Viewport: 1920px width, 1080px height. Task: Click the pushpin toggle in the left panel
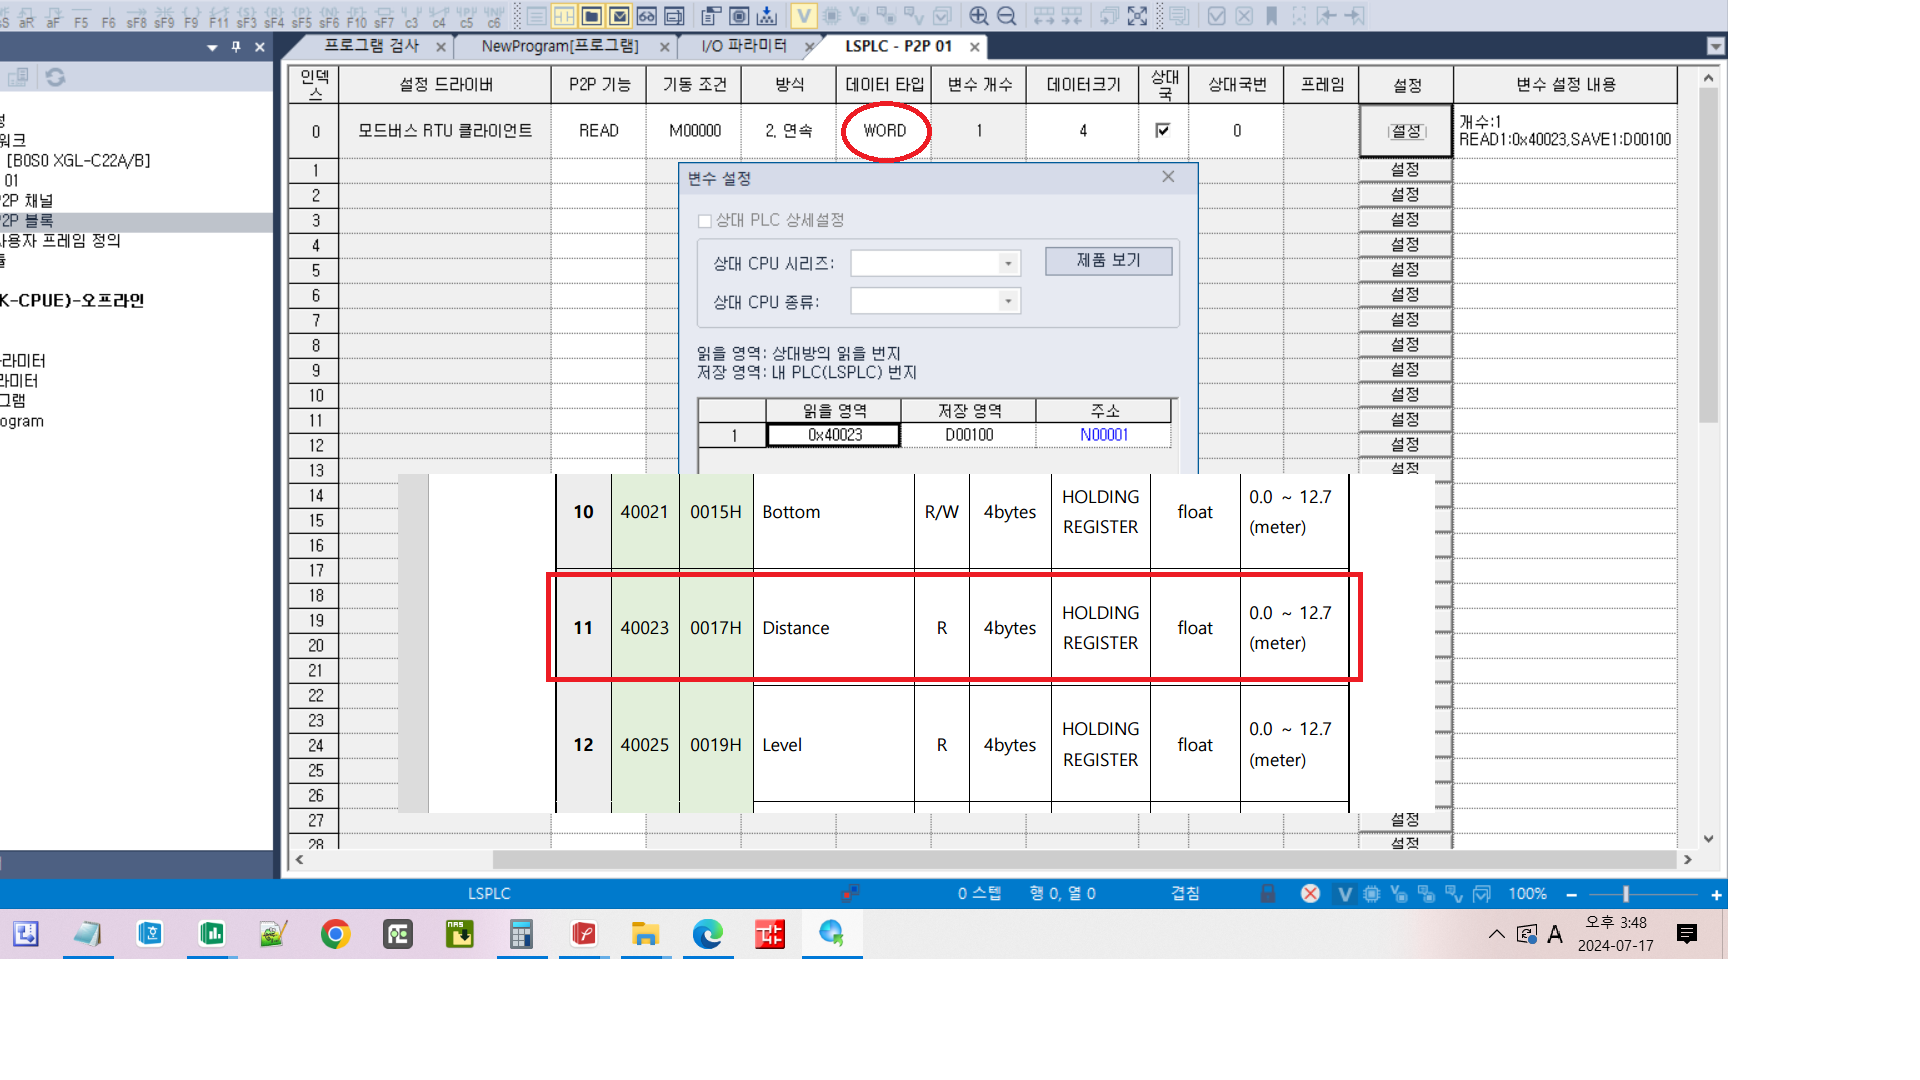click(236, 46)
